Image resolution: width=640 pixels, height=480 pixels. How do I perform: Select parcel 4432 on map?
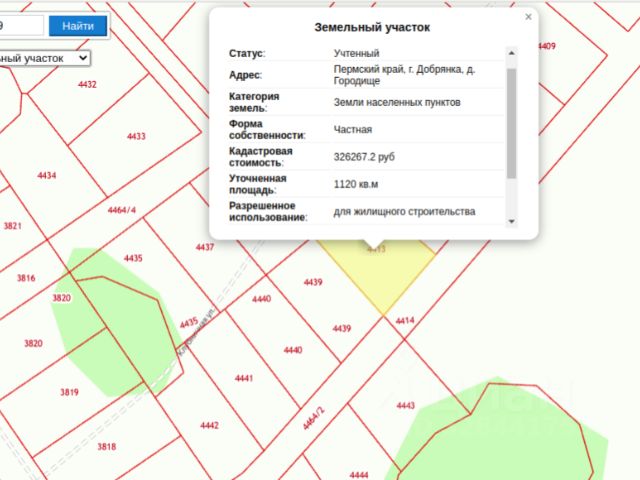(x=87, y=84)
